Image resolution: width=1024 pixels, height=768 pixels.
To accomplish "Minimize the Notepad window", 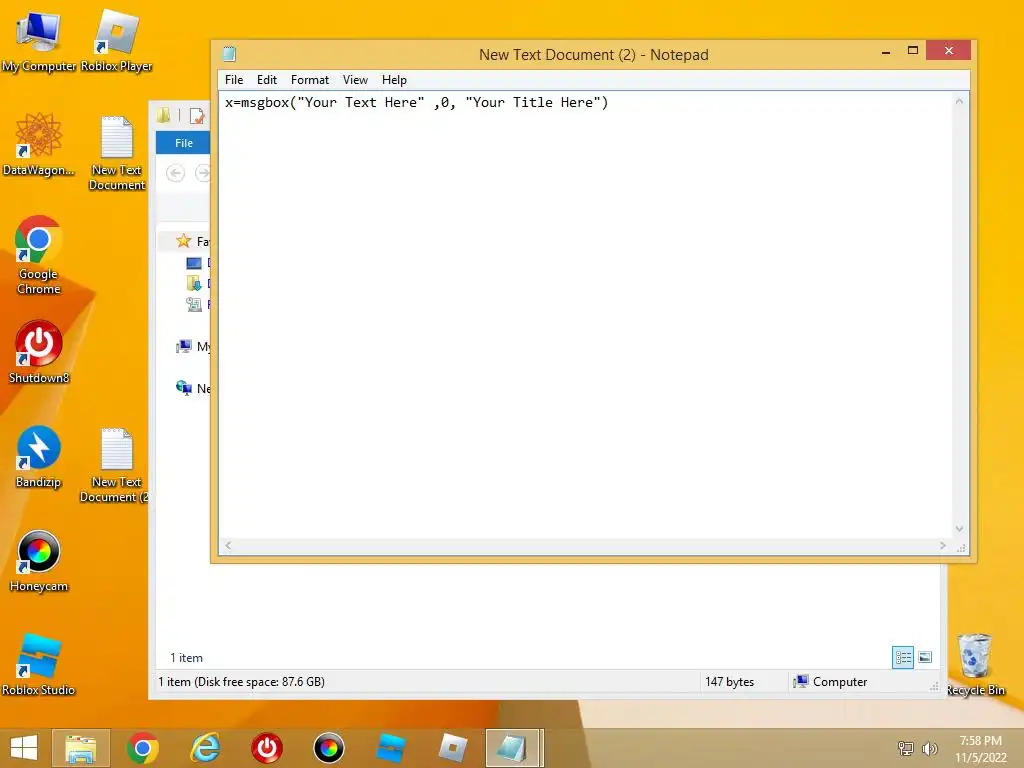I will (886, 51).
